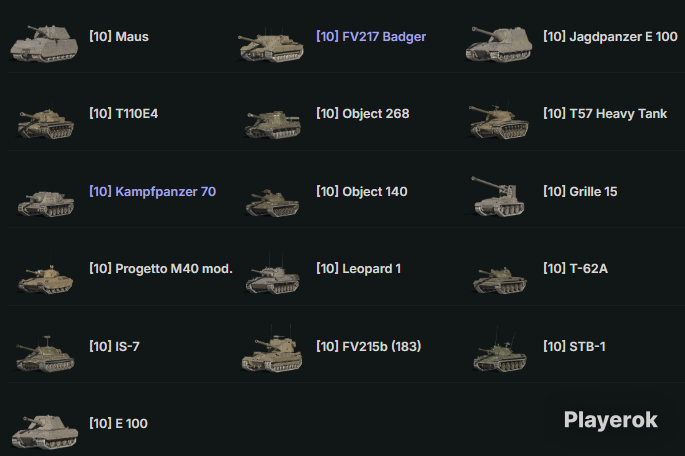Click the E 100 tank image
Viewport: 685px width, 456px height.
pyautogui.click(x=44, y=432)
